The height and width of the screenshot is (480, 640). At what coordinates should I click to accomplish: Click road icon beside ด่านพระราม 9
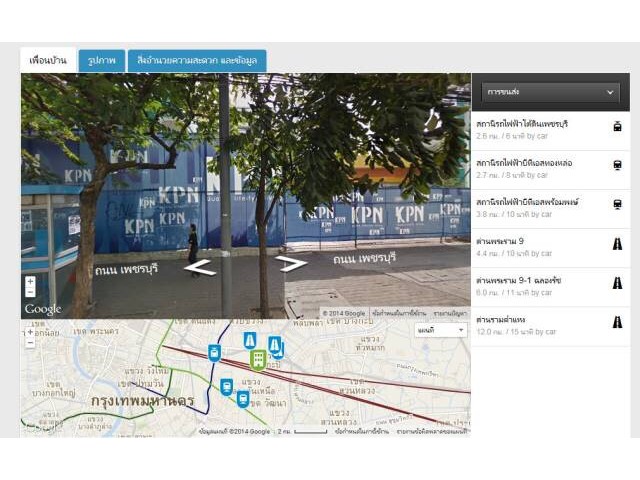point(618,243)
